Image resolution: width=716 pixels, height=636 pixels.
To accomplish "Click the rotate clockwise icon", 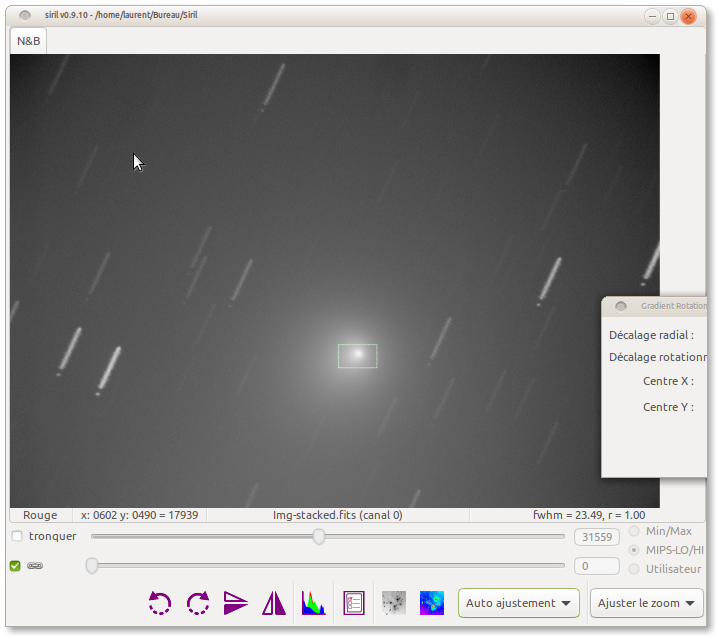I will (x=198, y=603).
